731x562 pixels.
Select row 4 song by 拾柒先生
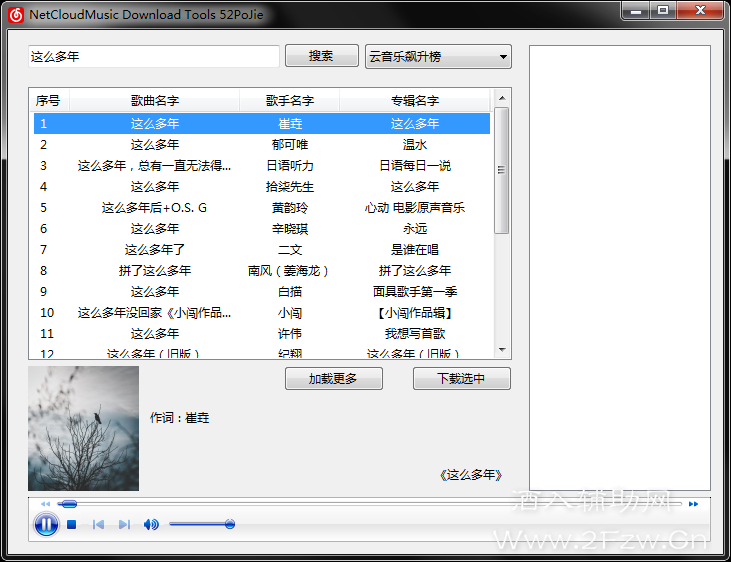pos(262,187)
